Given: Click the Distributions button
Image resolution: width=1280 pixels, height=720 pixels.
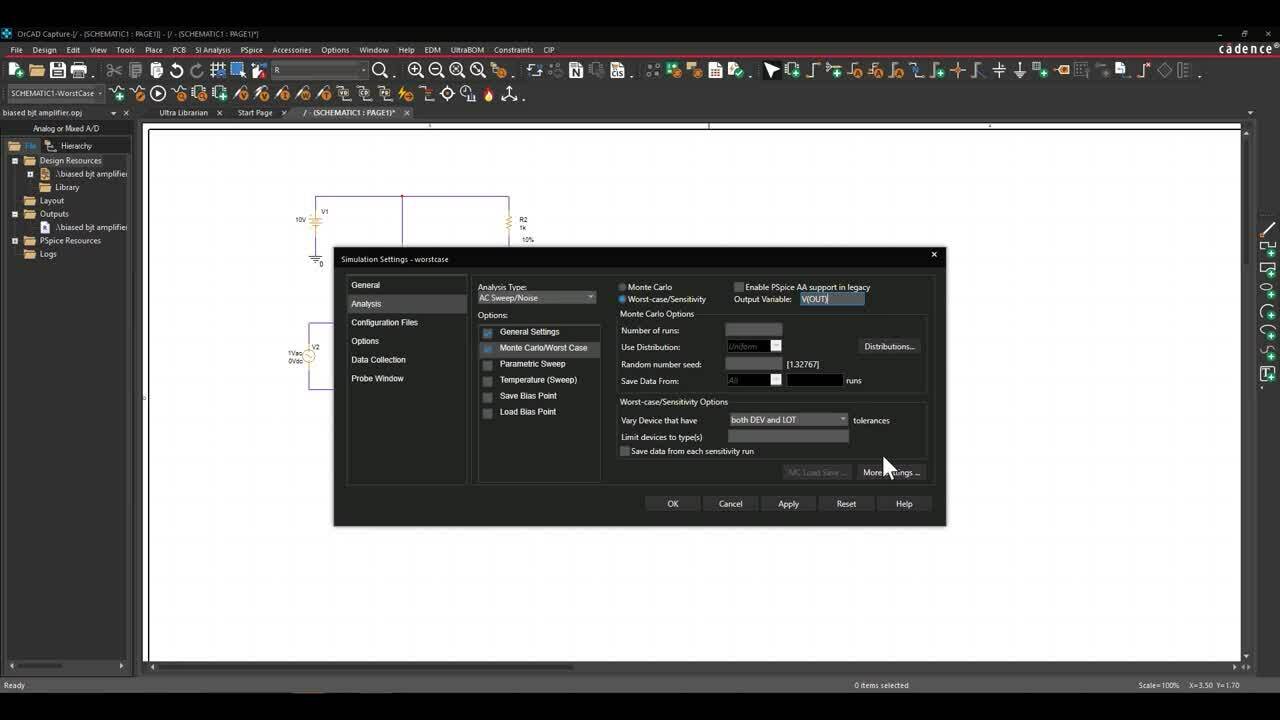Looking at the screenshot, I should (889, 346).
